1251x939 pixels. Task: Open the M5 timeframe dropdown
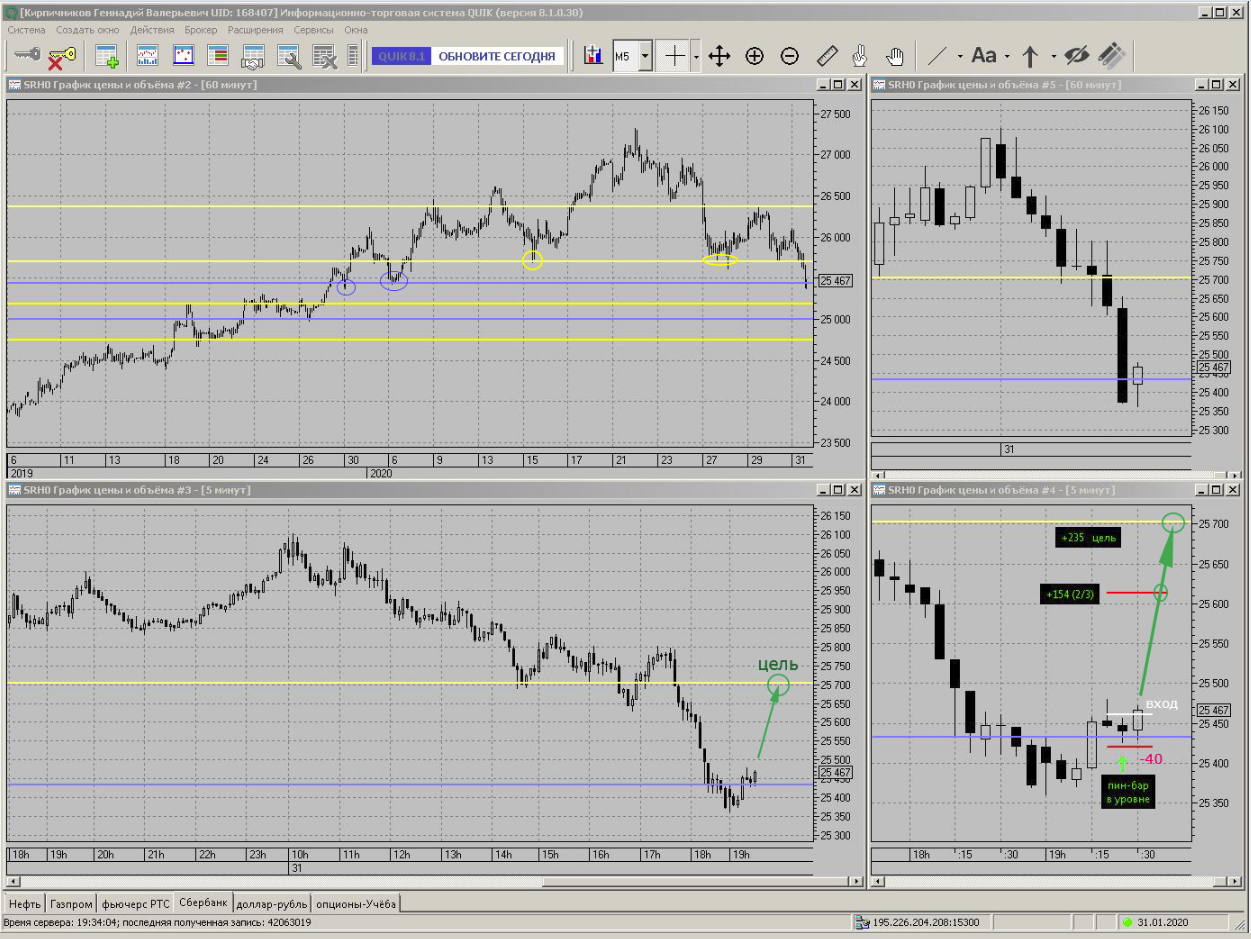(645, 56)
